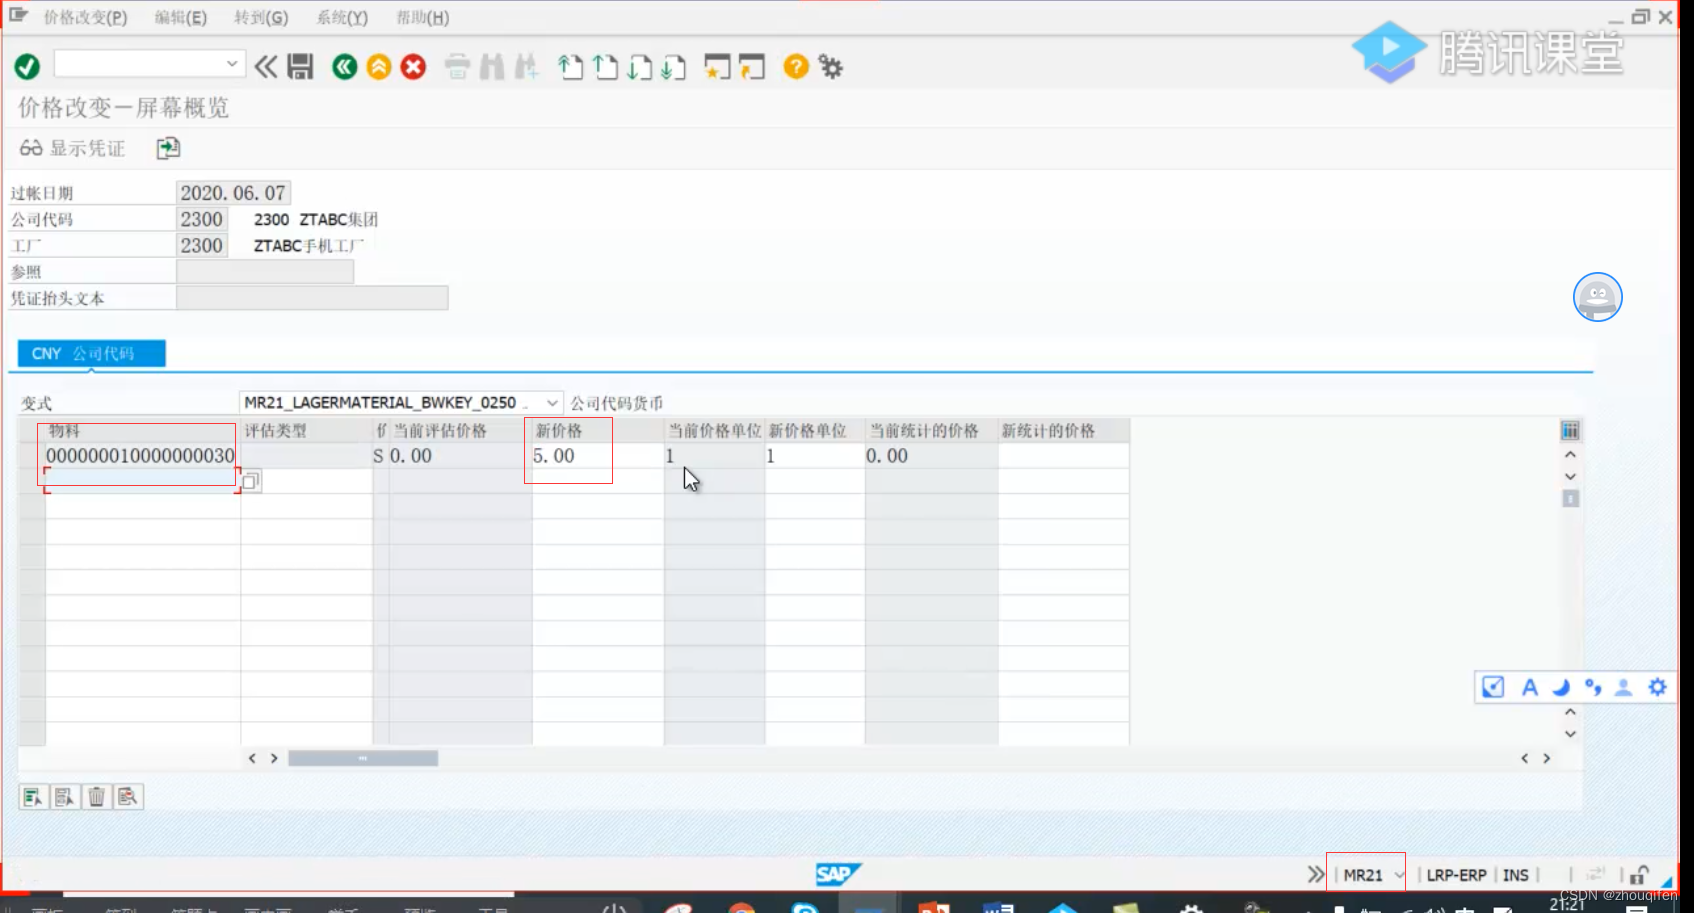1694x913 pixels.
Task: Click right arrow beside the horizontal scrollbar thumb
Action: [274, 759]
